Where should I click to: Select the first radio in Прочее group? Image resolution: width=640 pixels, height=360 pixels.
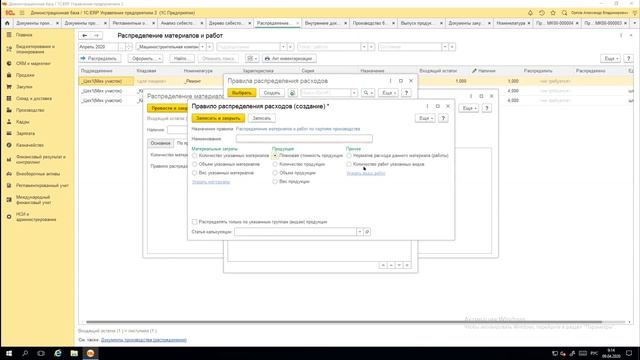pyautogui.click(x=349, y=156)
